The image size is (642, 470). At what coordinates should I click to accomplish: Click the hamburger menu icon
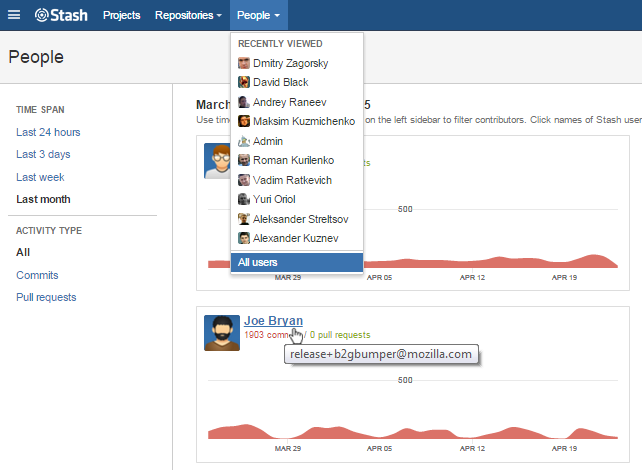pyautogui.click(x=14, y=15)
